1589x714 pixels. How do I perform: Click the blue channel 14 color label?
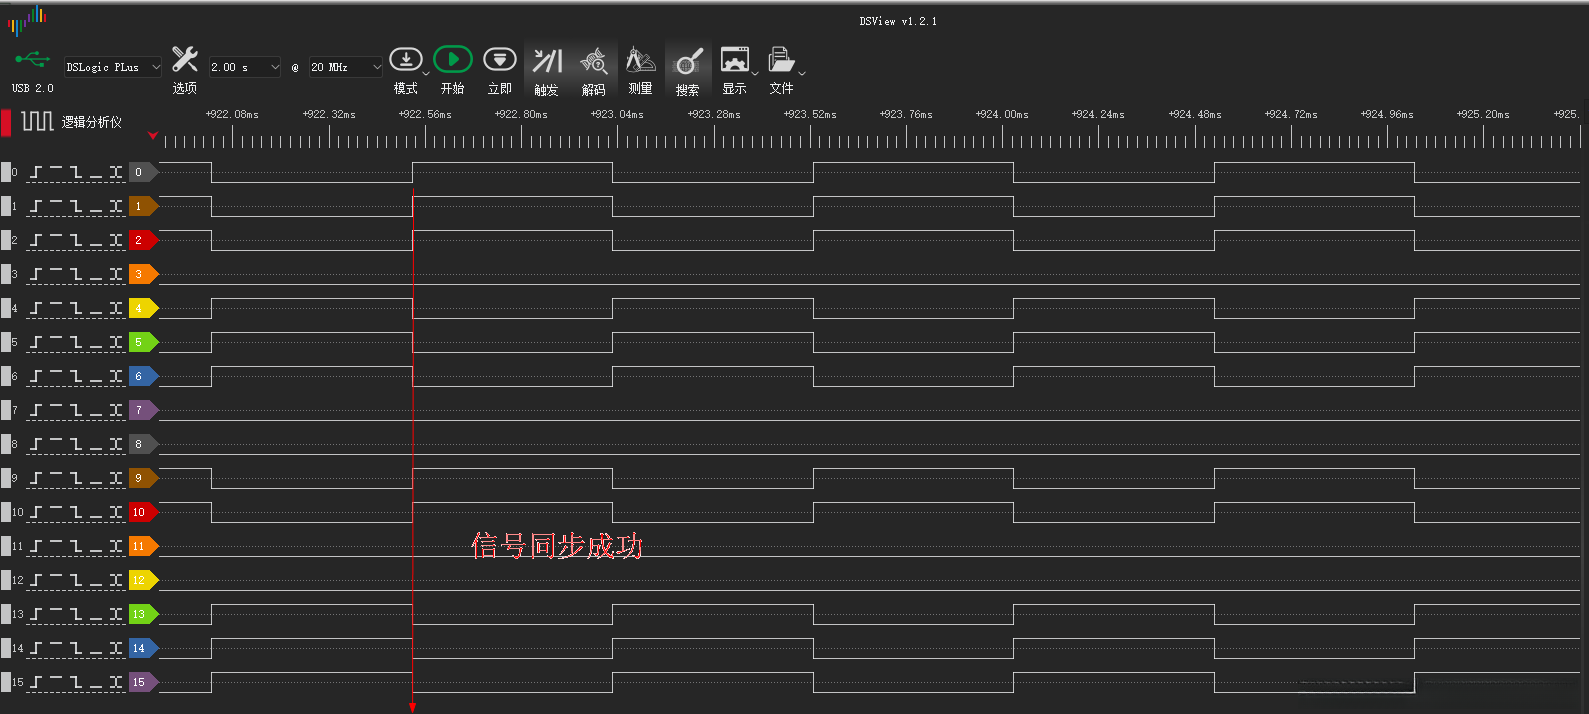pyautogui.click(x=143, y=648)
